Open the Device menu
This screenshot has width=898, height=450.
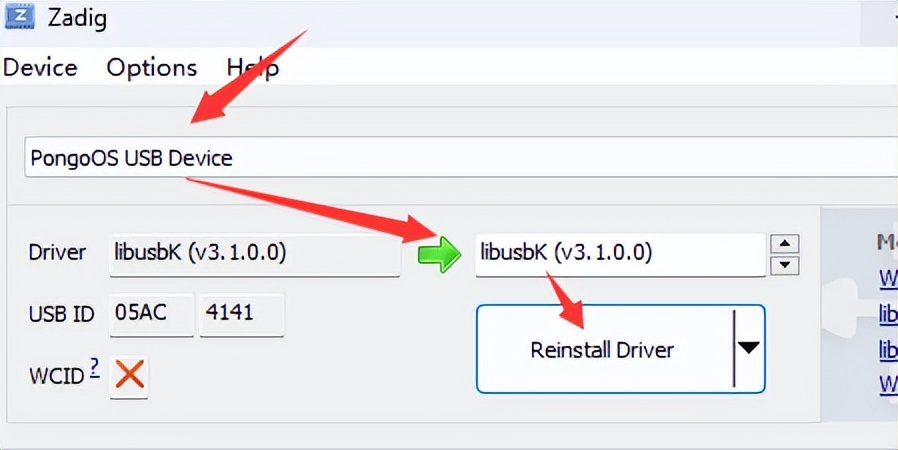40,68
